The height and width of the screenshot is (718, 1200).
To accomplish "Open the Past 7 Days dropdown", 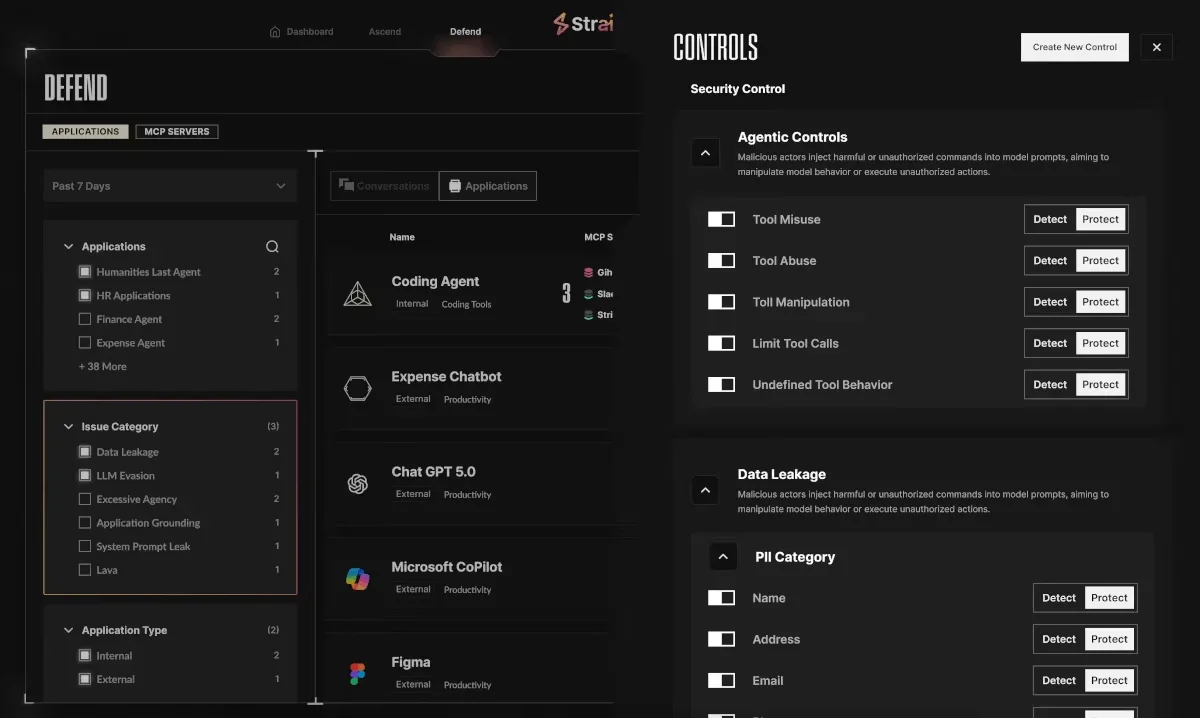I will coord(169,186).
